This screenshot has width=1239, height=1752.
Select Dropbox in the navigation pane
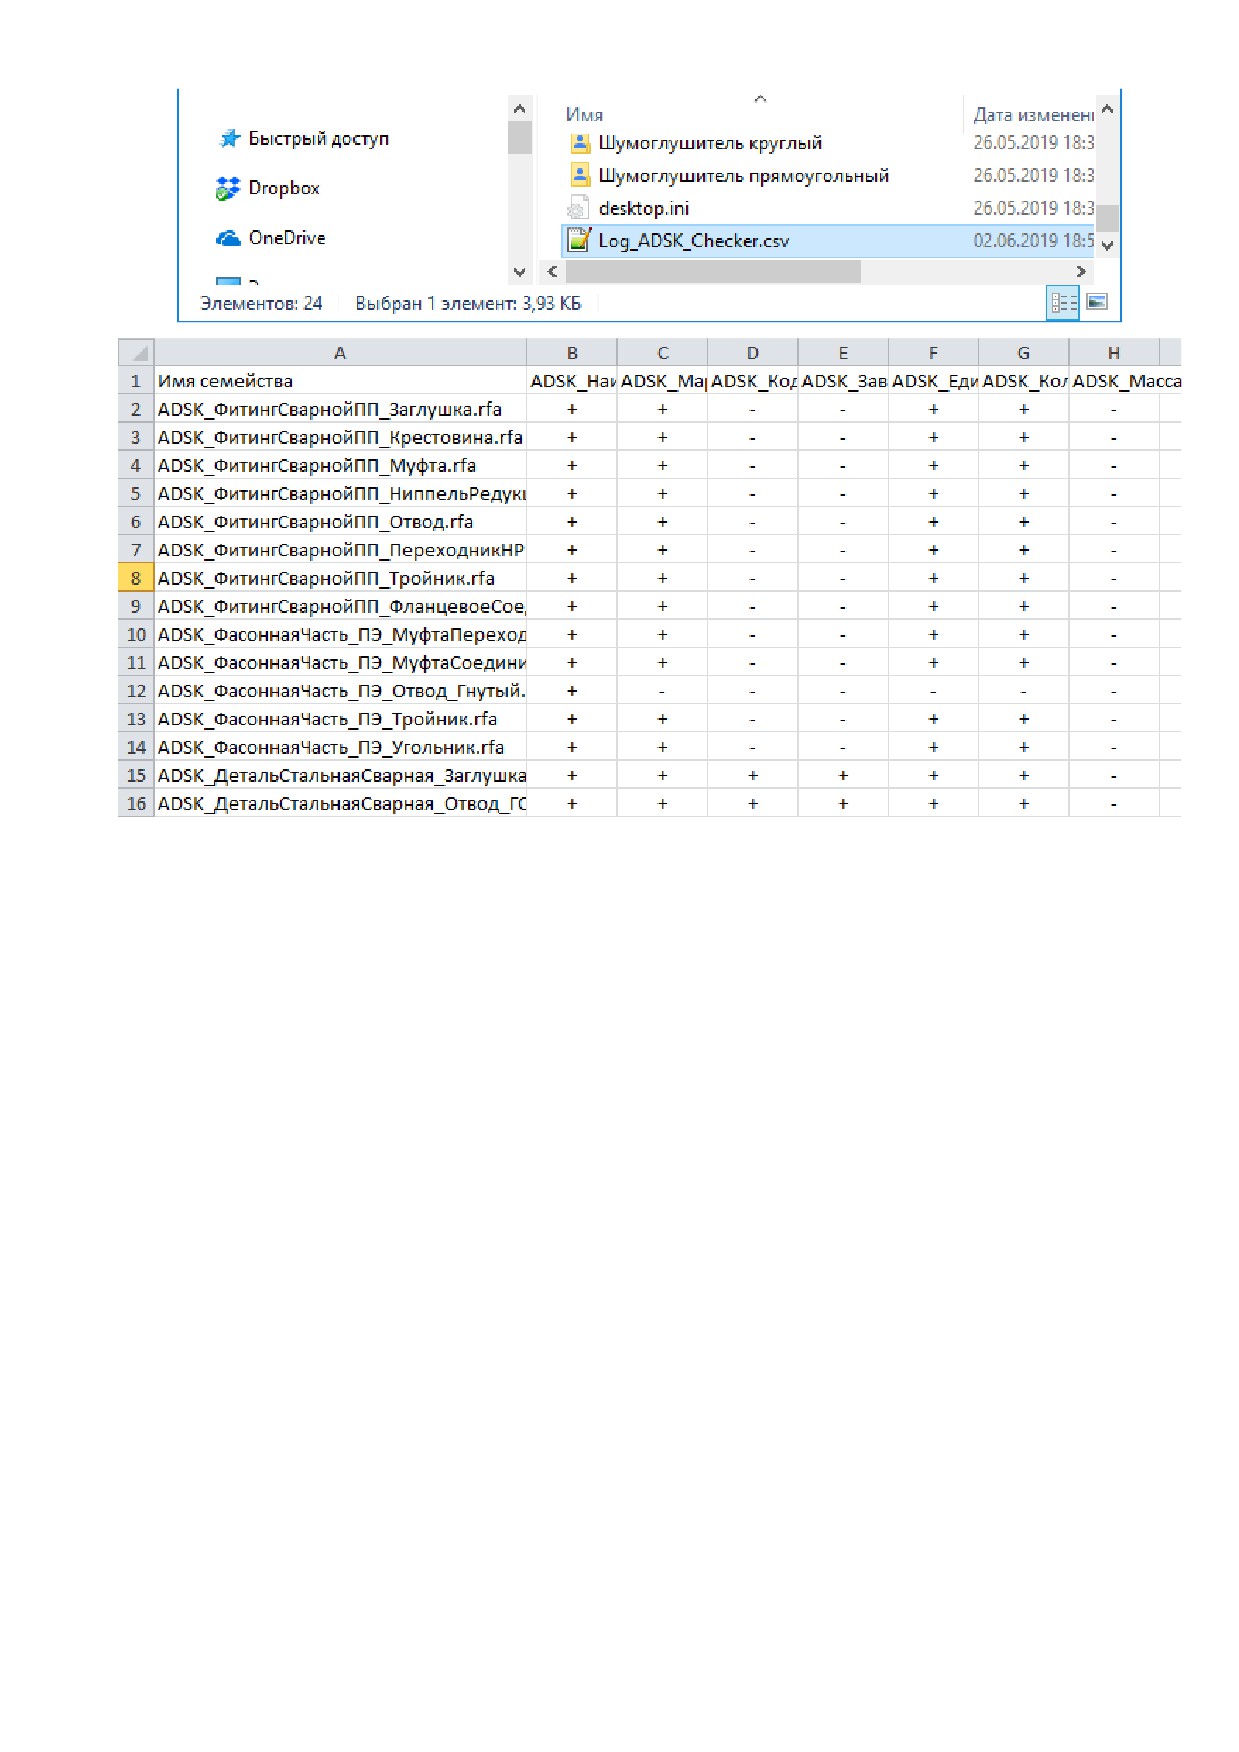click(x=284, y=188)
